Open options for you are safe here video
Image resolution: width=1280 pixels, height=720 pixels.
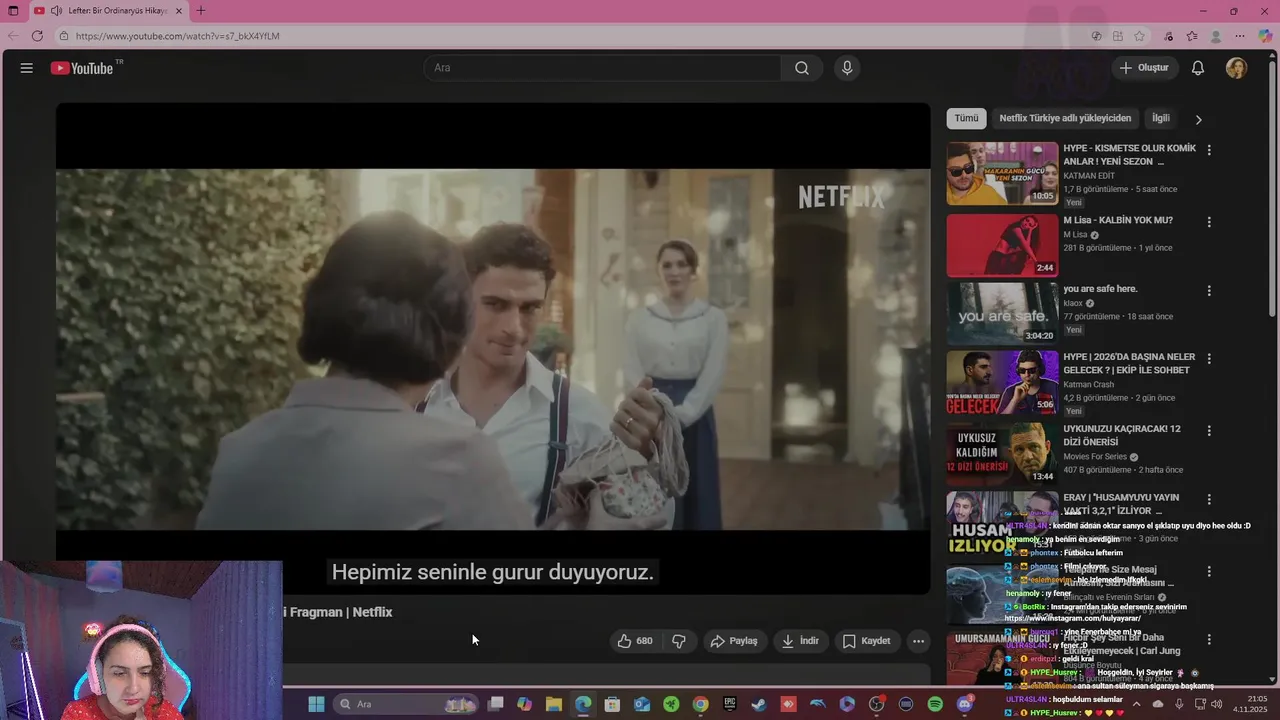1209,291
